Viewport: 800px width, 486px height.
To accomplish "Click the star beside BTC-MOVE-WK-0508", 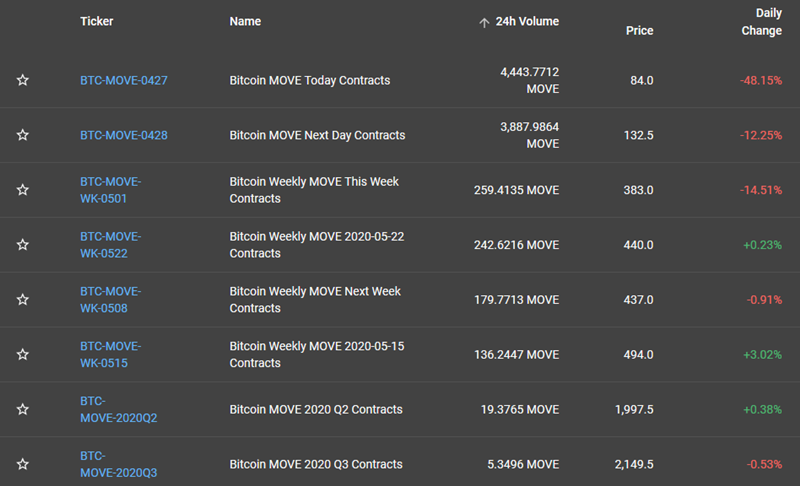I will coord(22,299).
